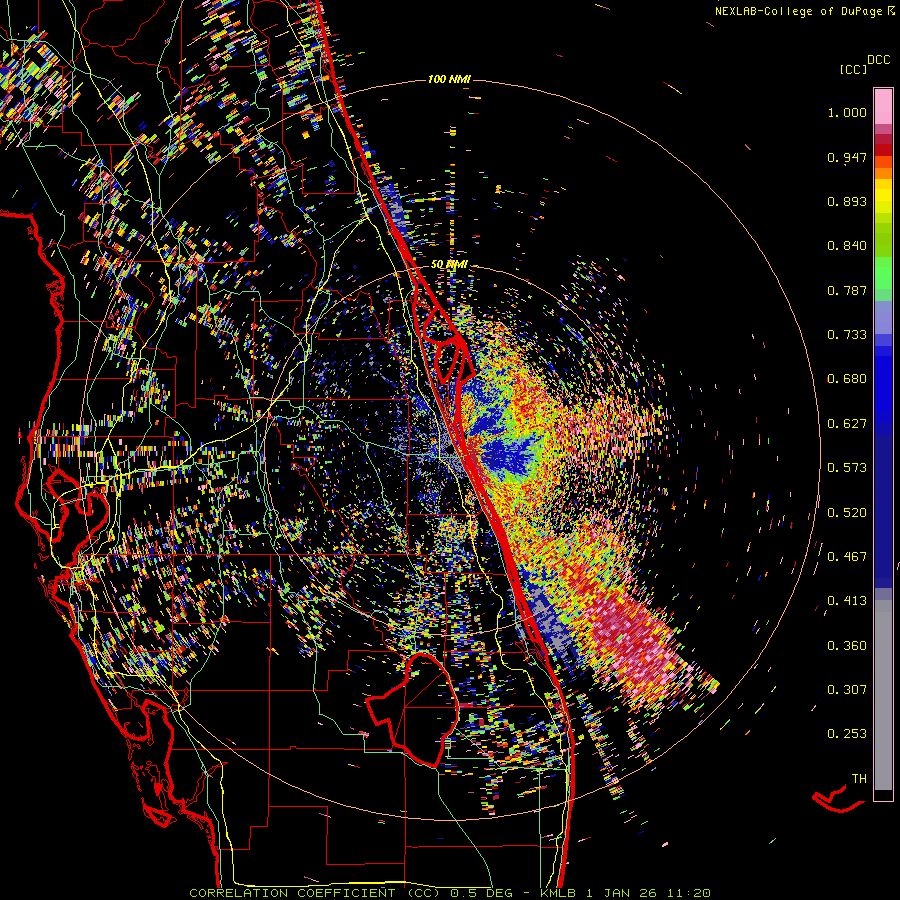Click the 1.000 value on the color scale
Image resolution: width=900 pixels, height=900 pixels.
click(x=847, y=112)
